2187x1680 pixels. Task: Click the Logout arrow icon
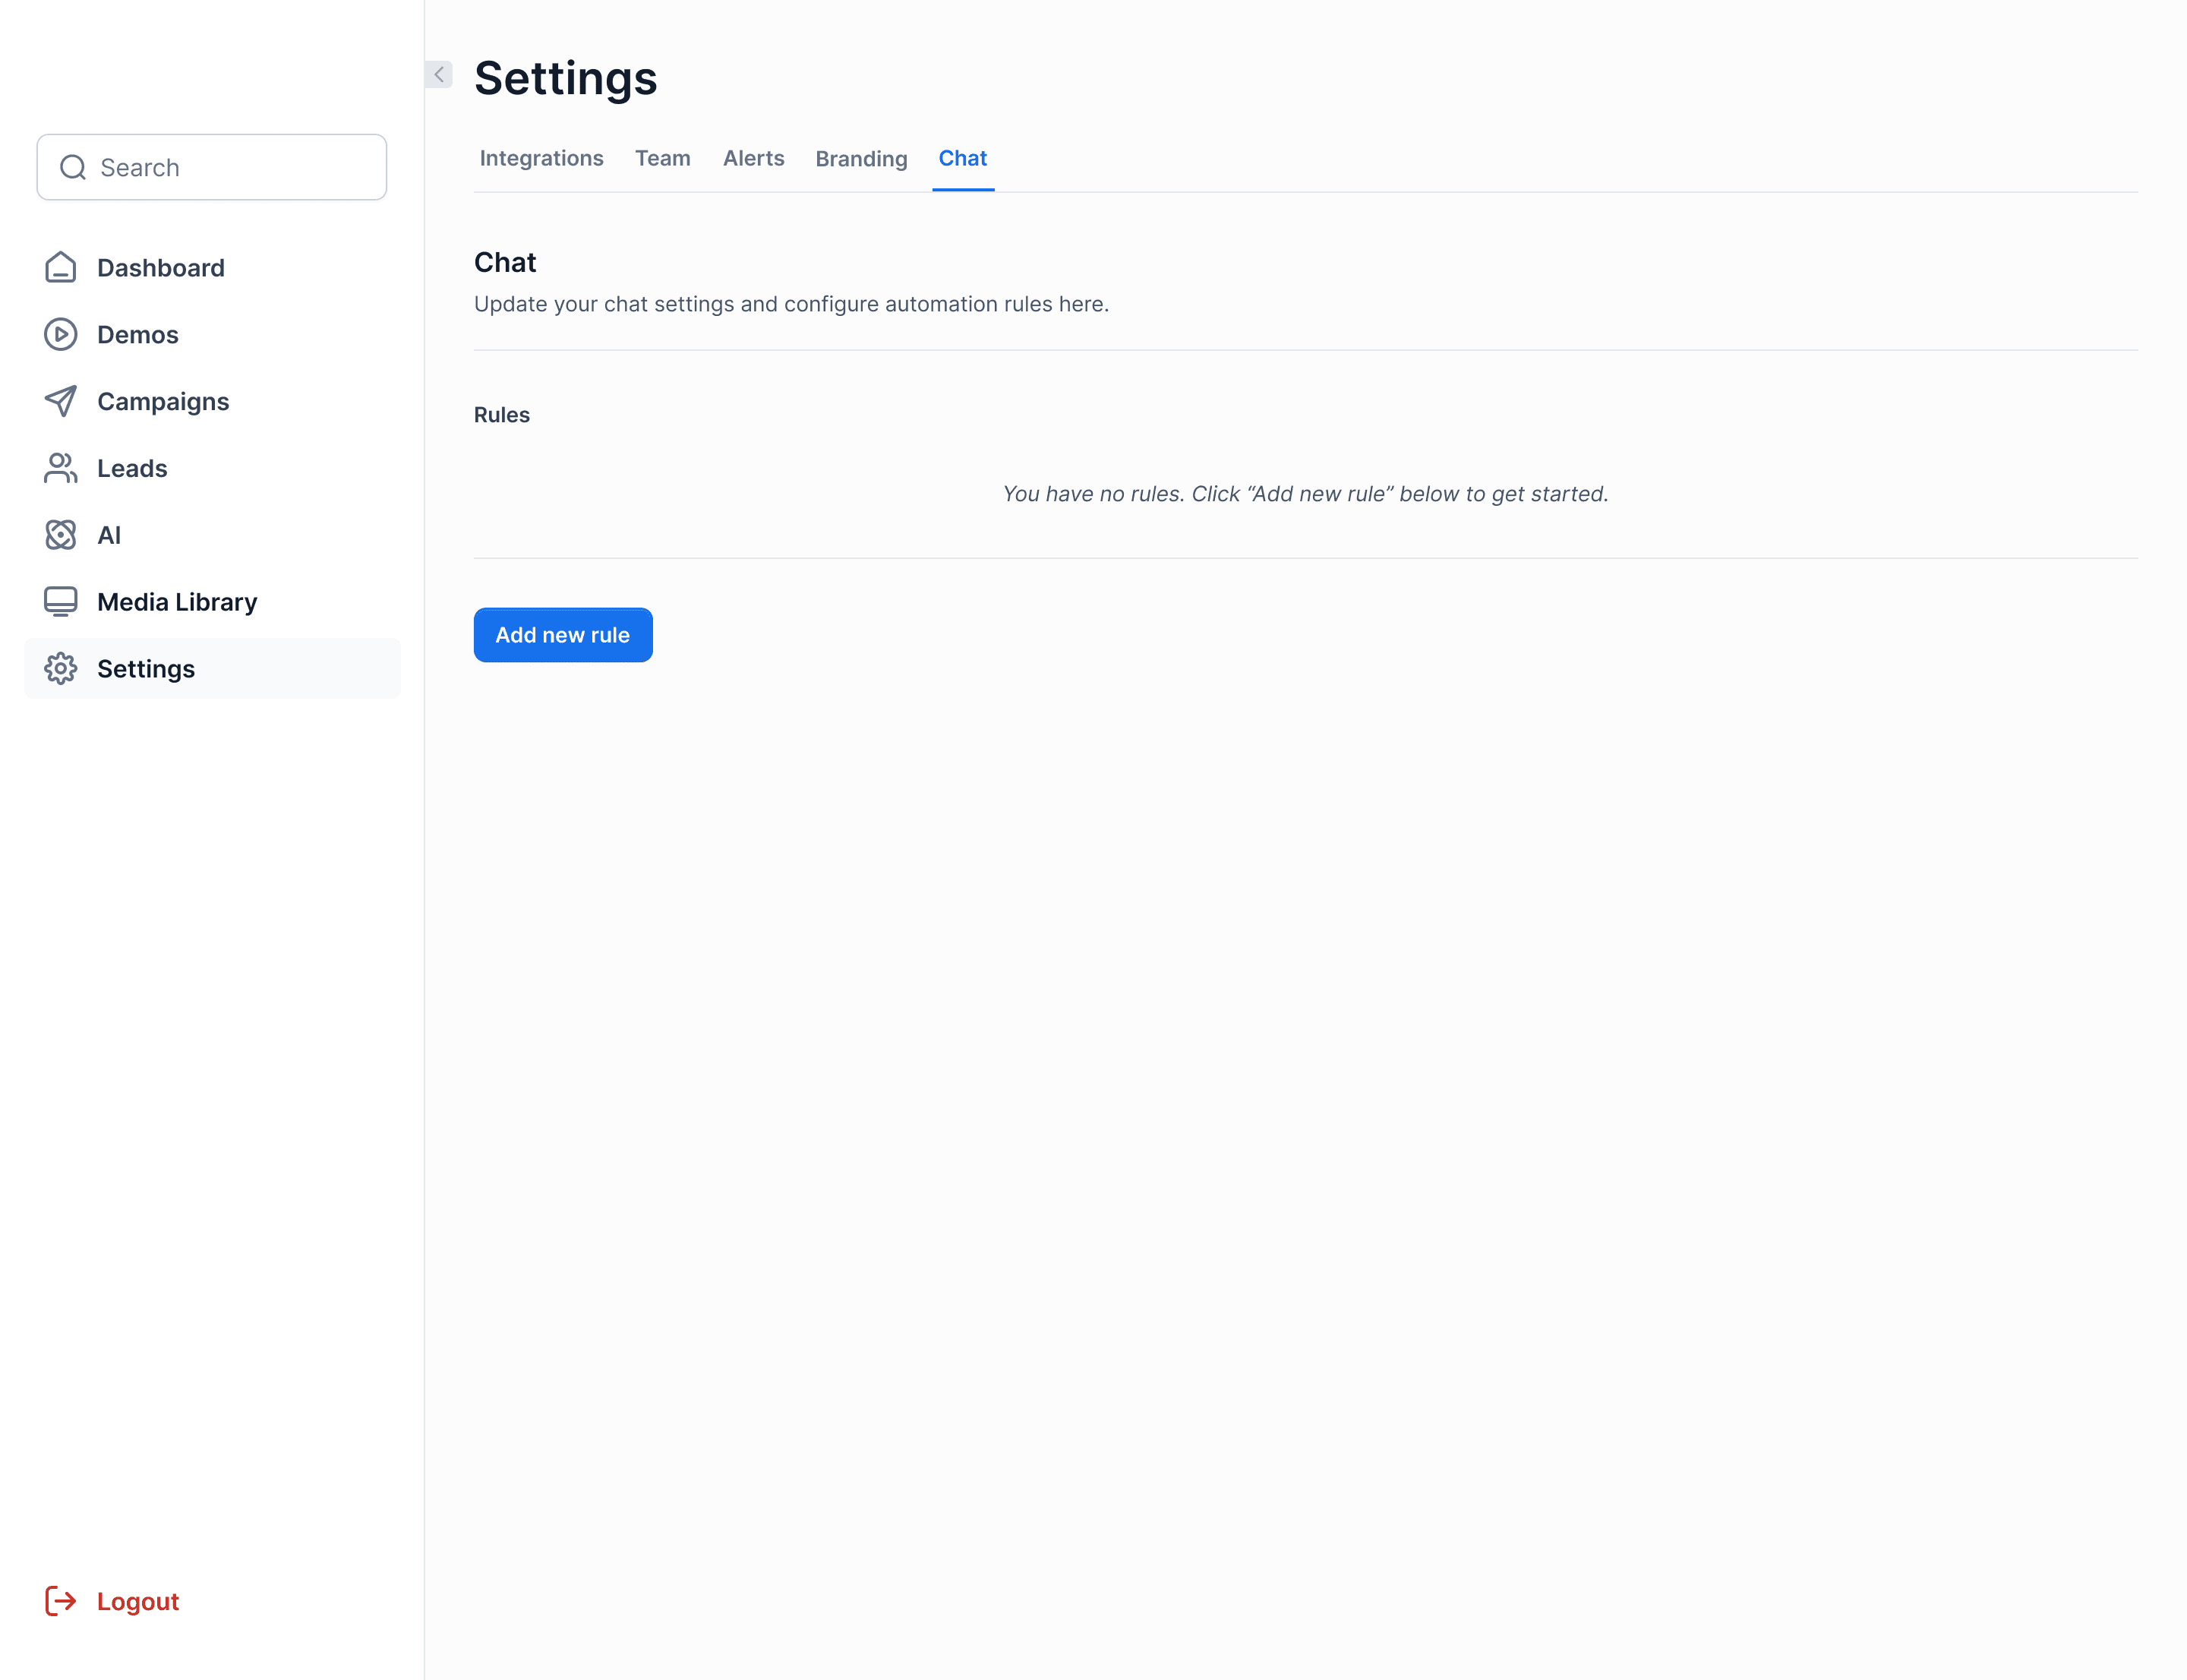point(62,1600)
